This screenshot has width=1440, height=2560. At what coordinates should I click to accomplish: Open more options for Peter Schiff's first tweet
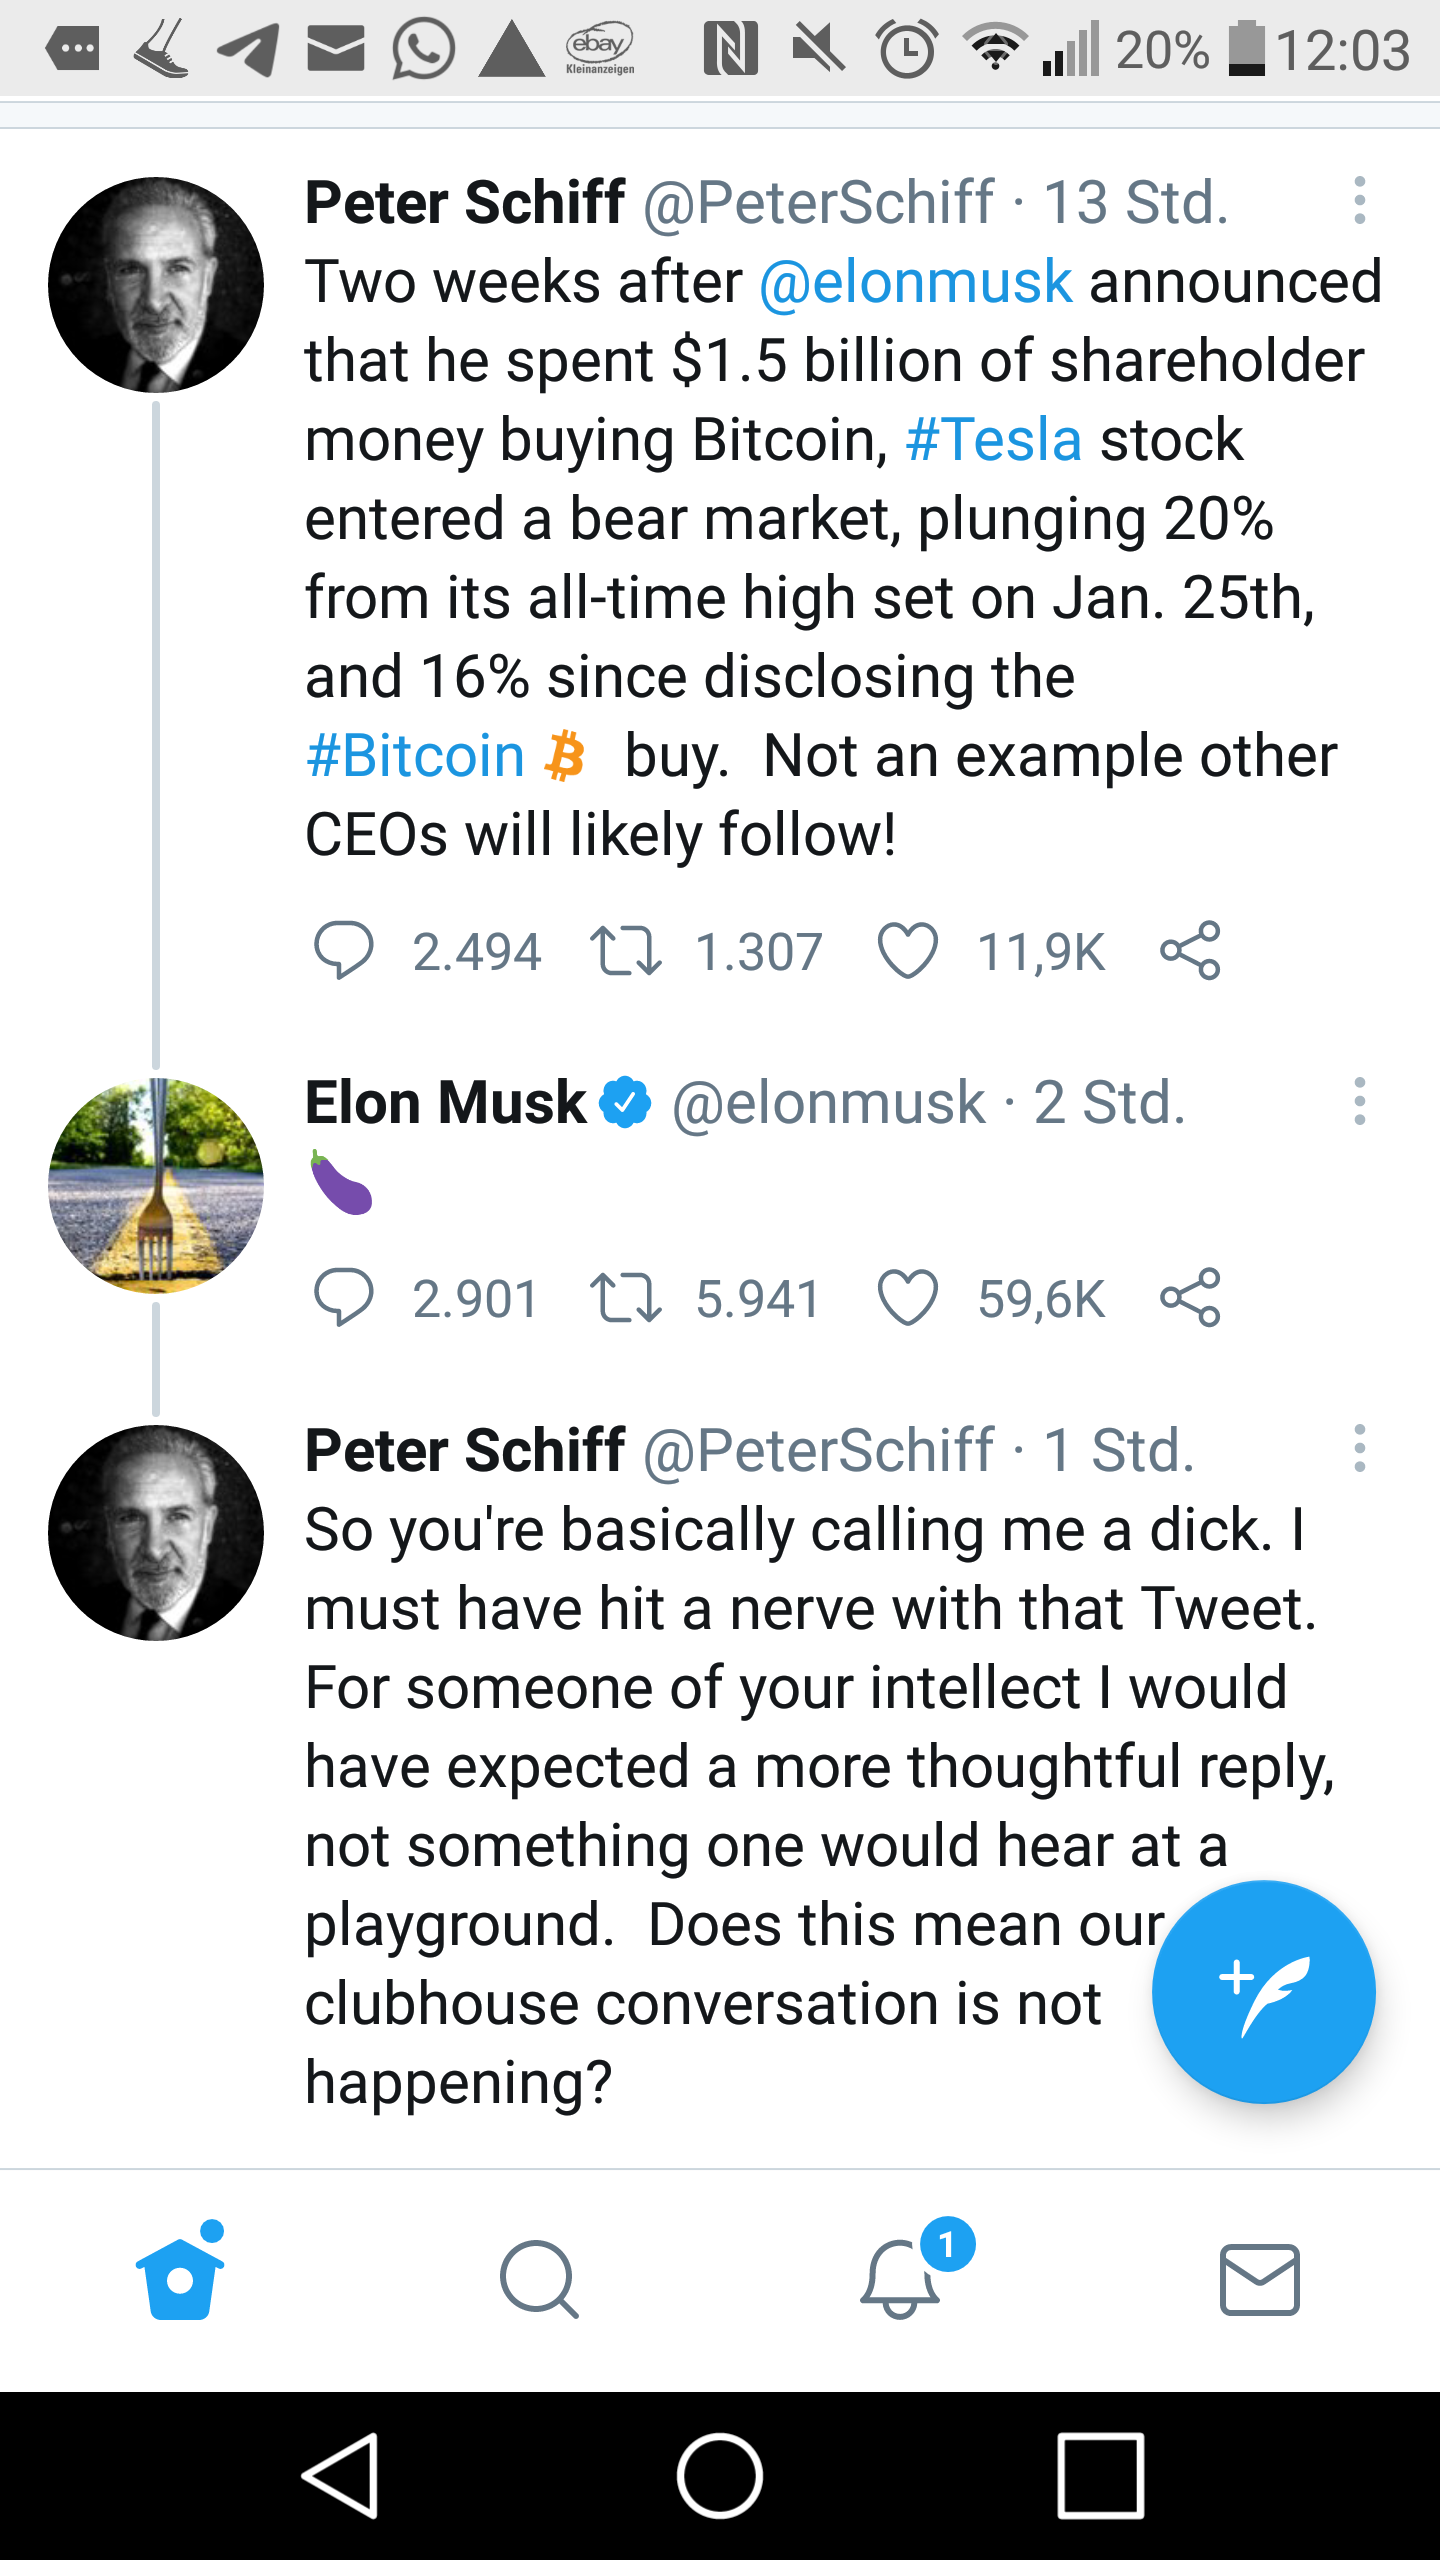pyautogui.click(x=1359, y=201)
